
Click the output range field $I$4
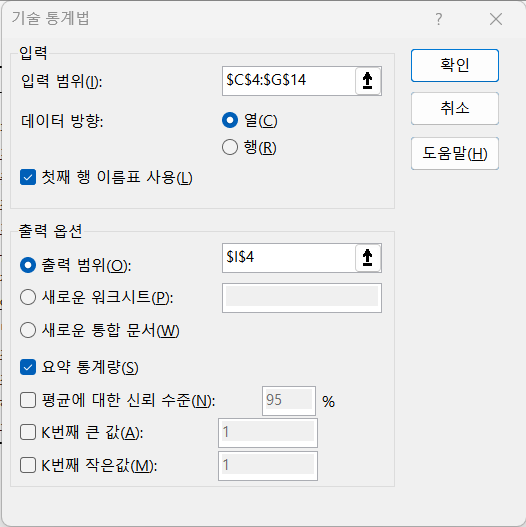pos(289,258)
